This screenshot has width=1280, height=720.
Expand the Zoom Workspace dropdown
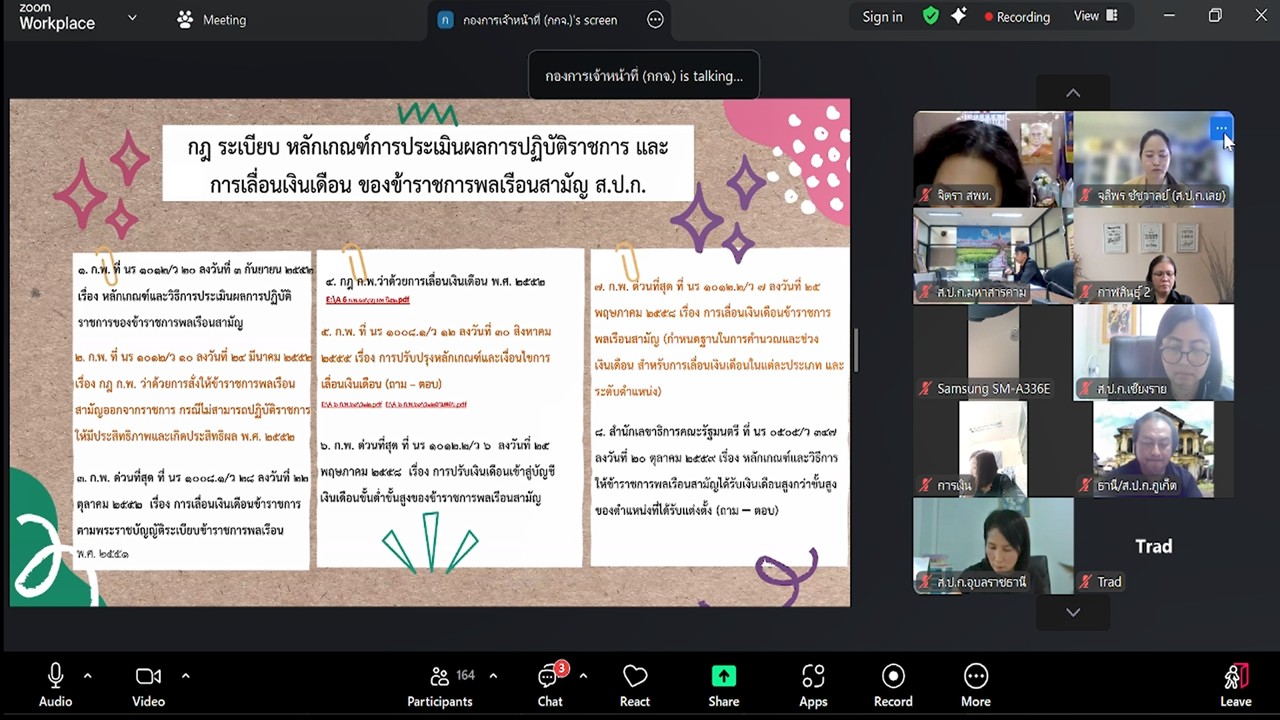pyautogui.click(x=130, y=18)
